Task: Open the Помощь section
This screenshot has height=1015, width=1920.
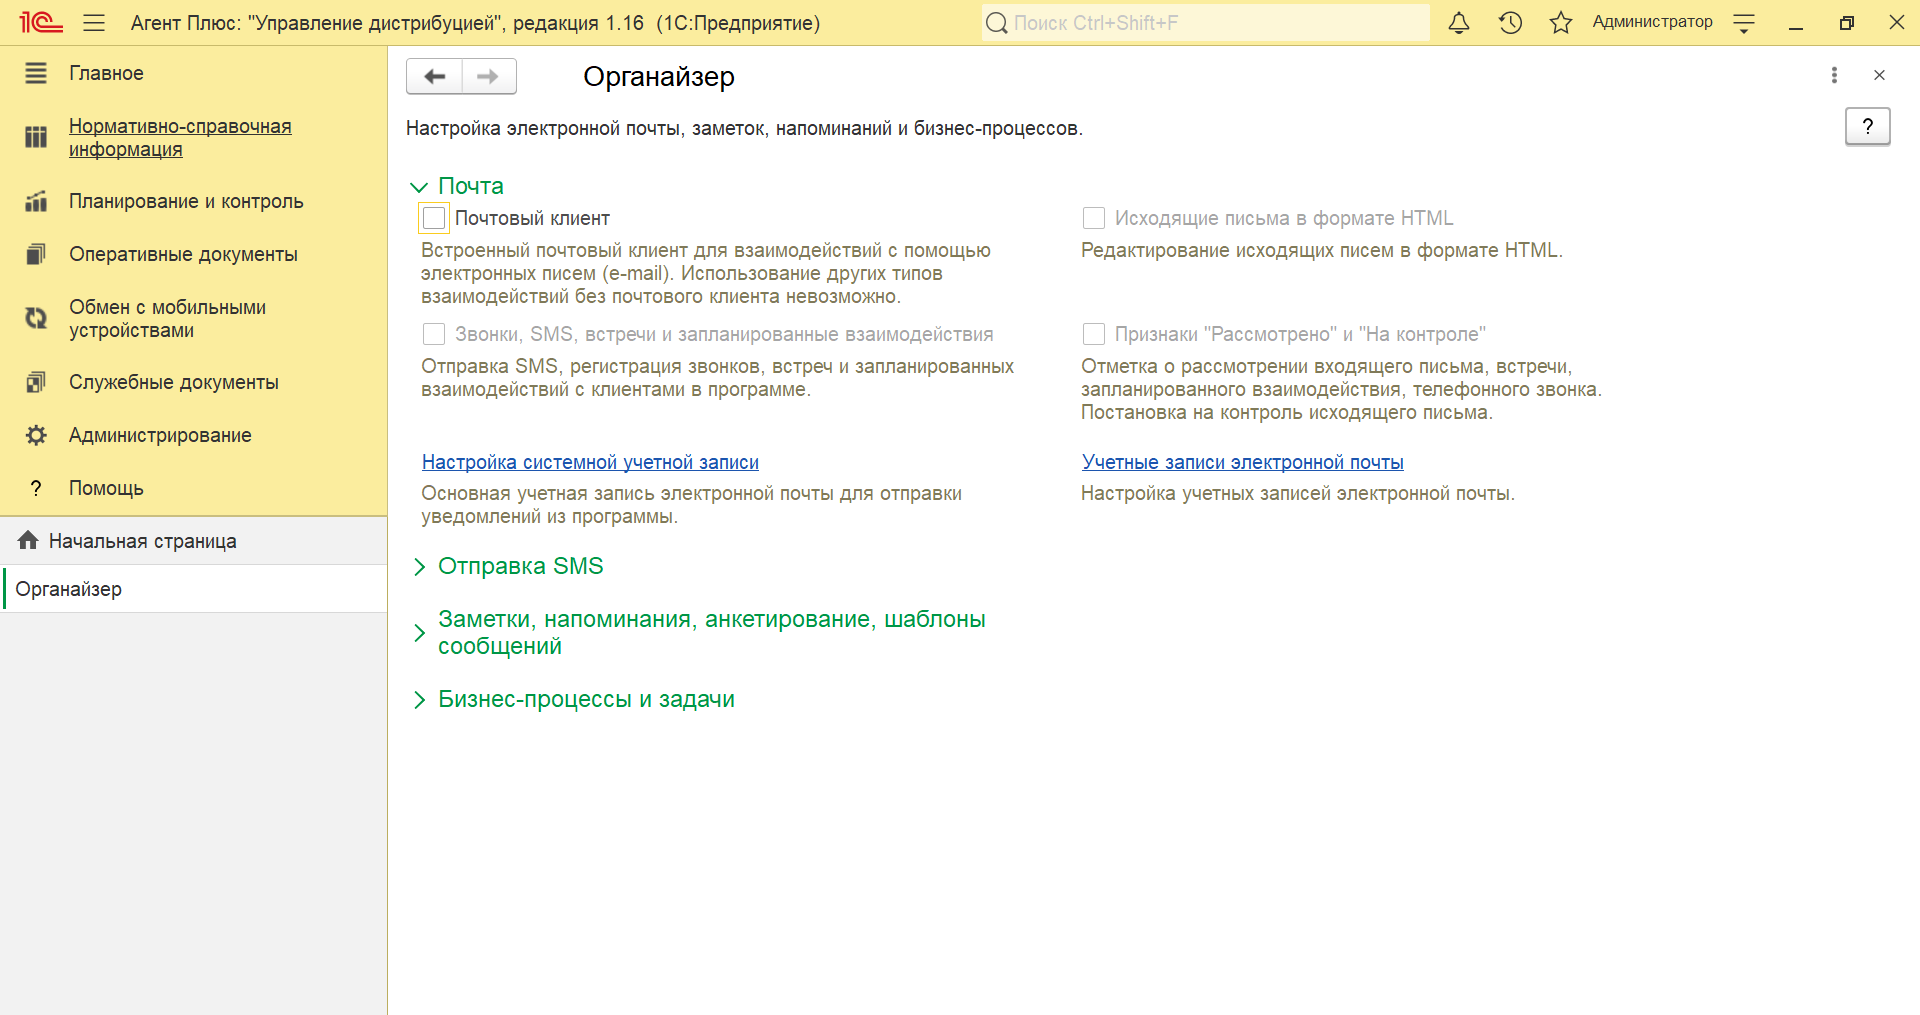Action: (106, 488)
